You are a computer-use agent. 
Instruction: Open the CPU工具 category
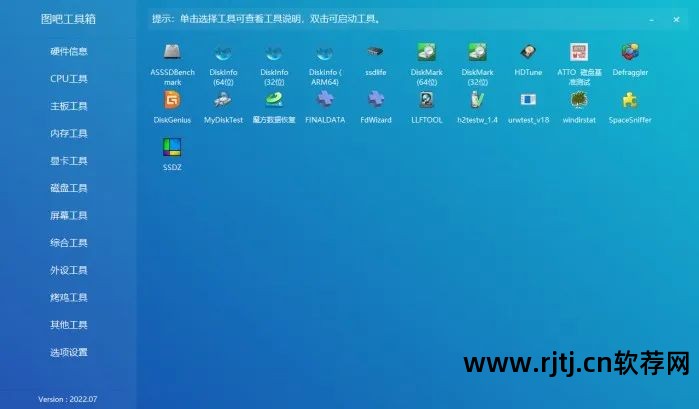(69, 78)
